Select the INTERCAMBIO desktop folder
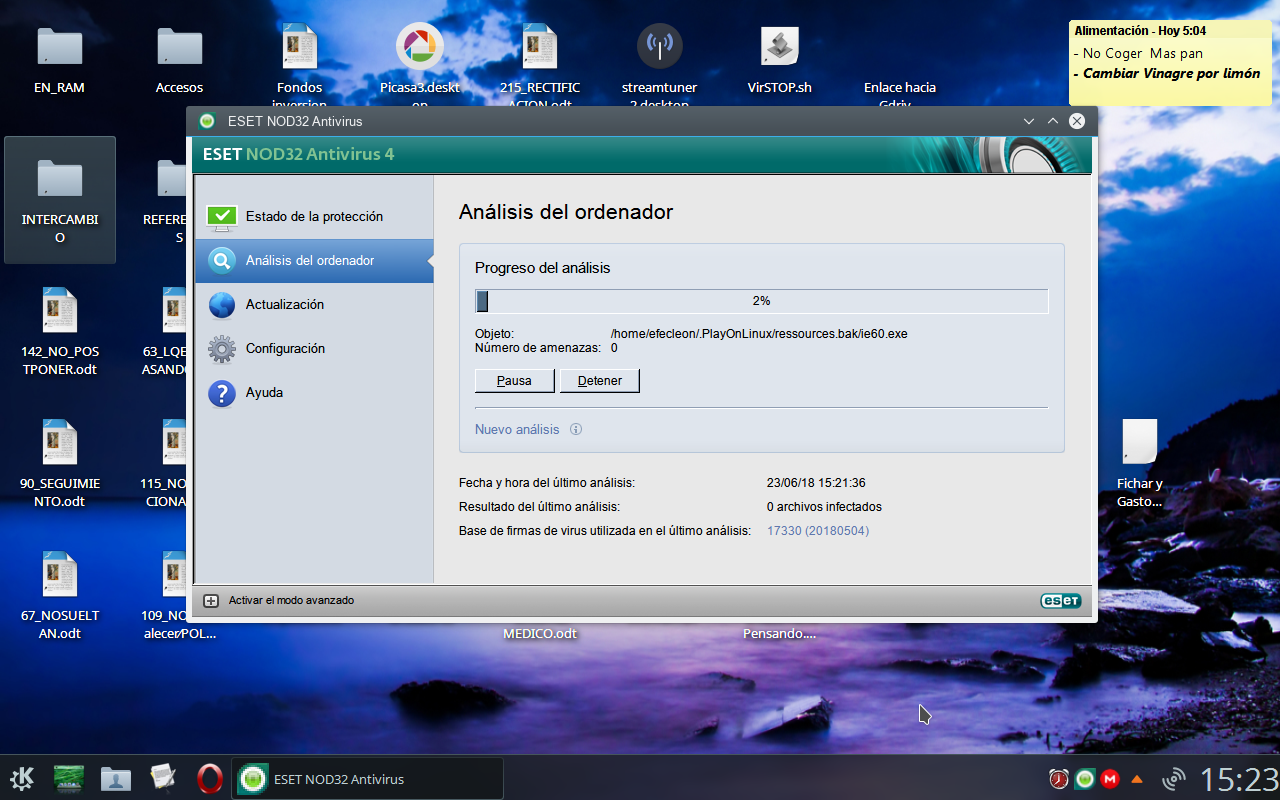This screenshot has width=1280, height=800. click(60, 200)
